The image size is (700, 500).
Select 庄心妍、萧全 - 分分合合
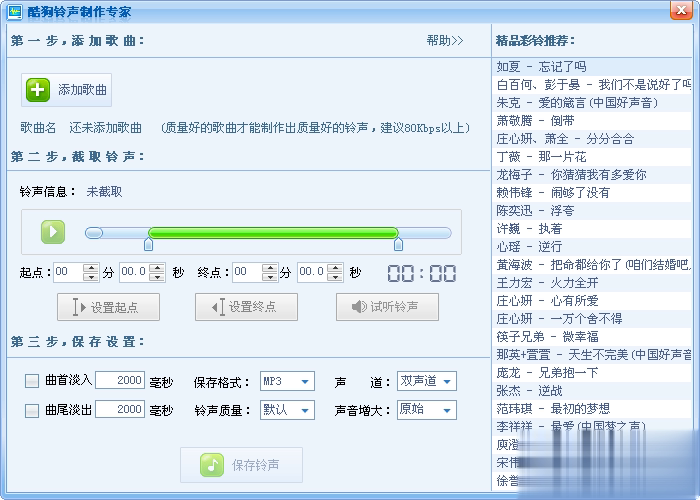[592, 139]
